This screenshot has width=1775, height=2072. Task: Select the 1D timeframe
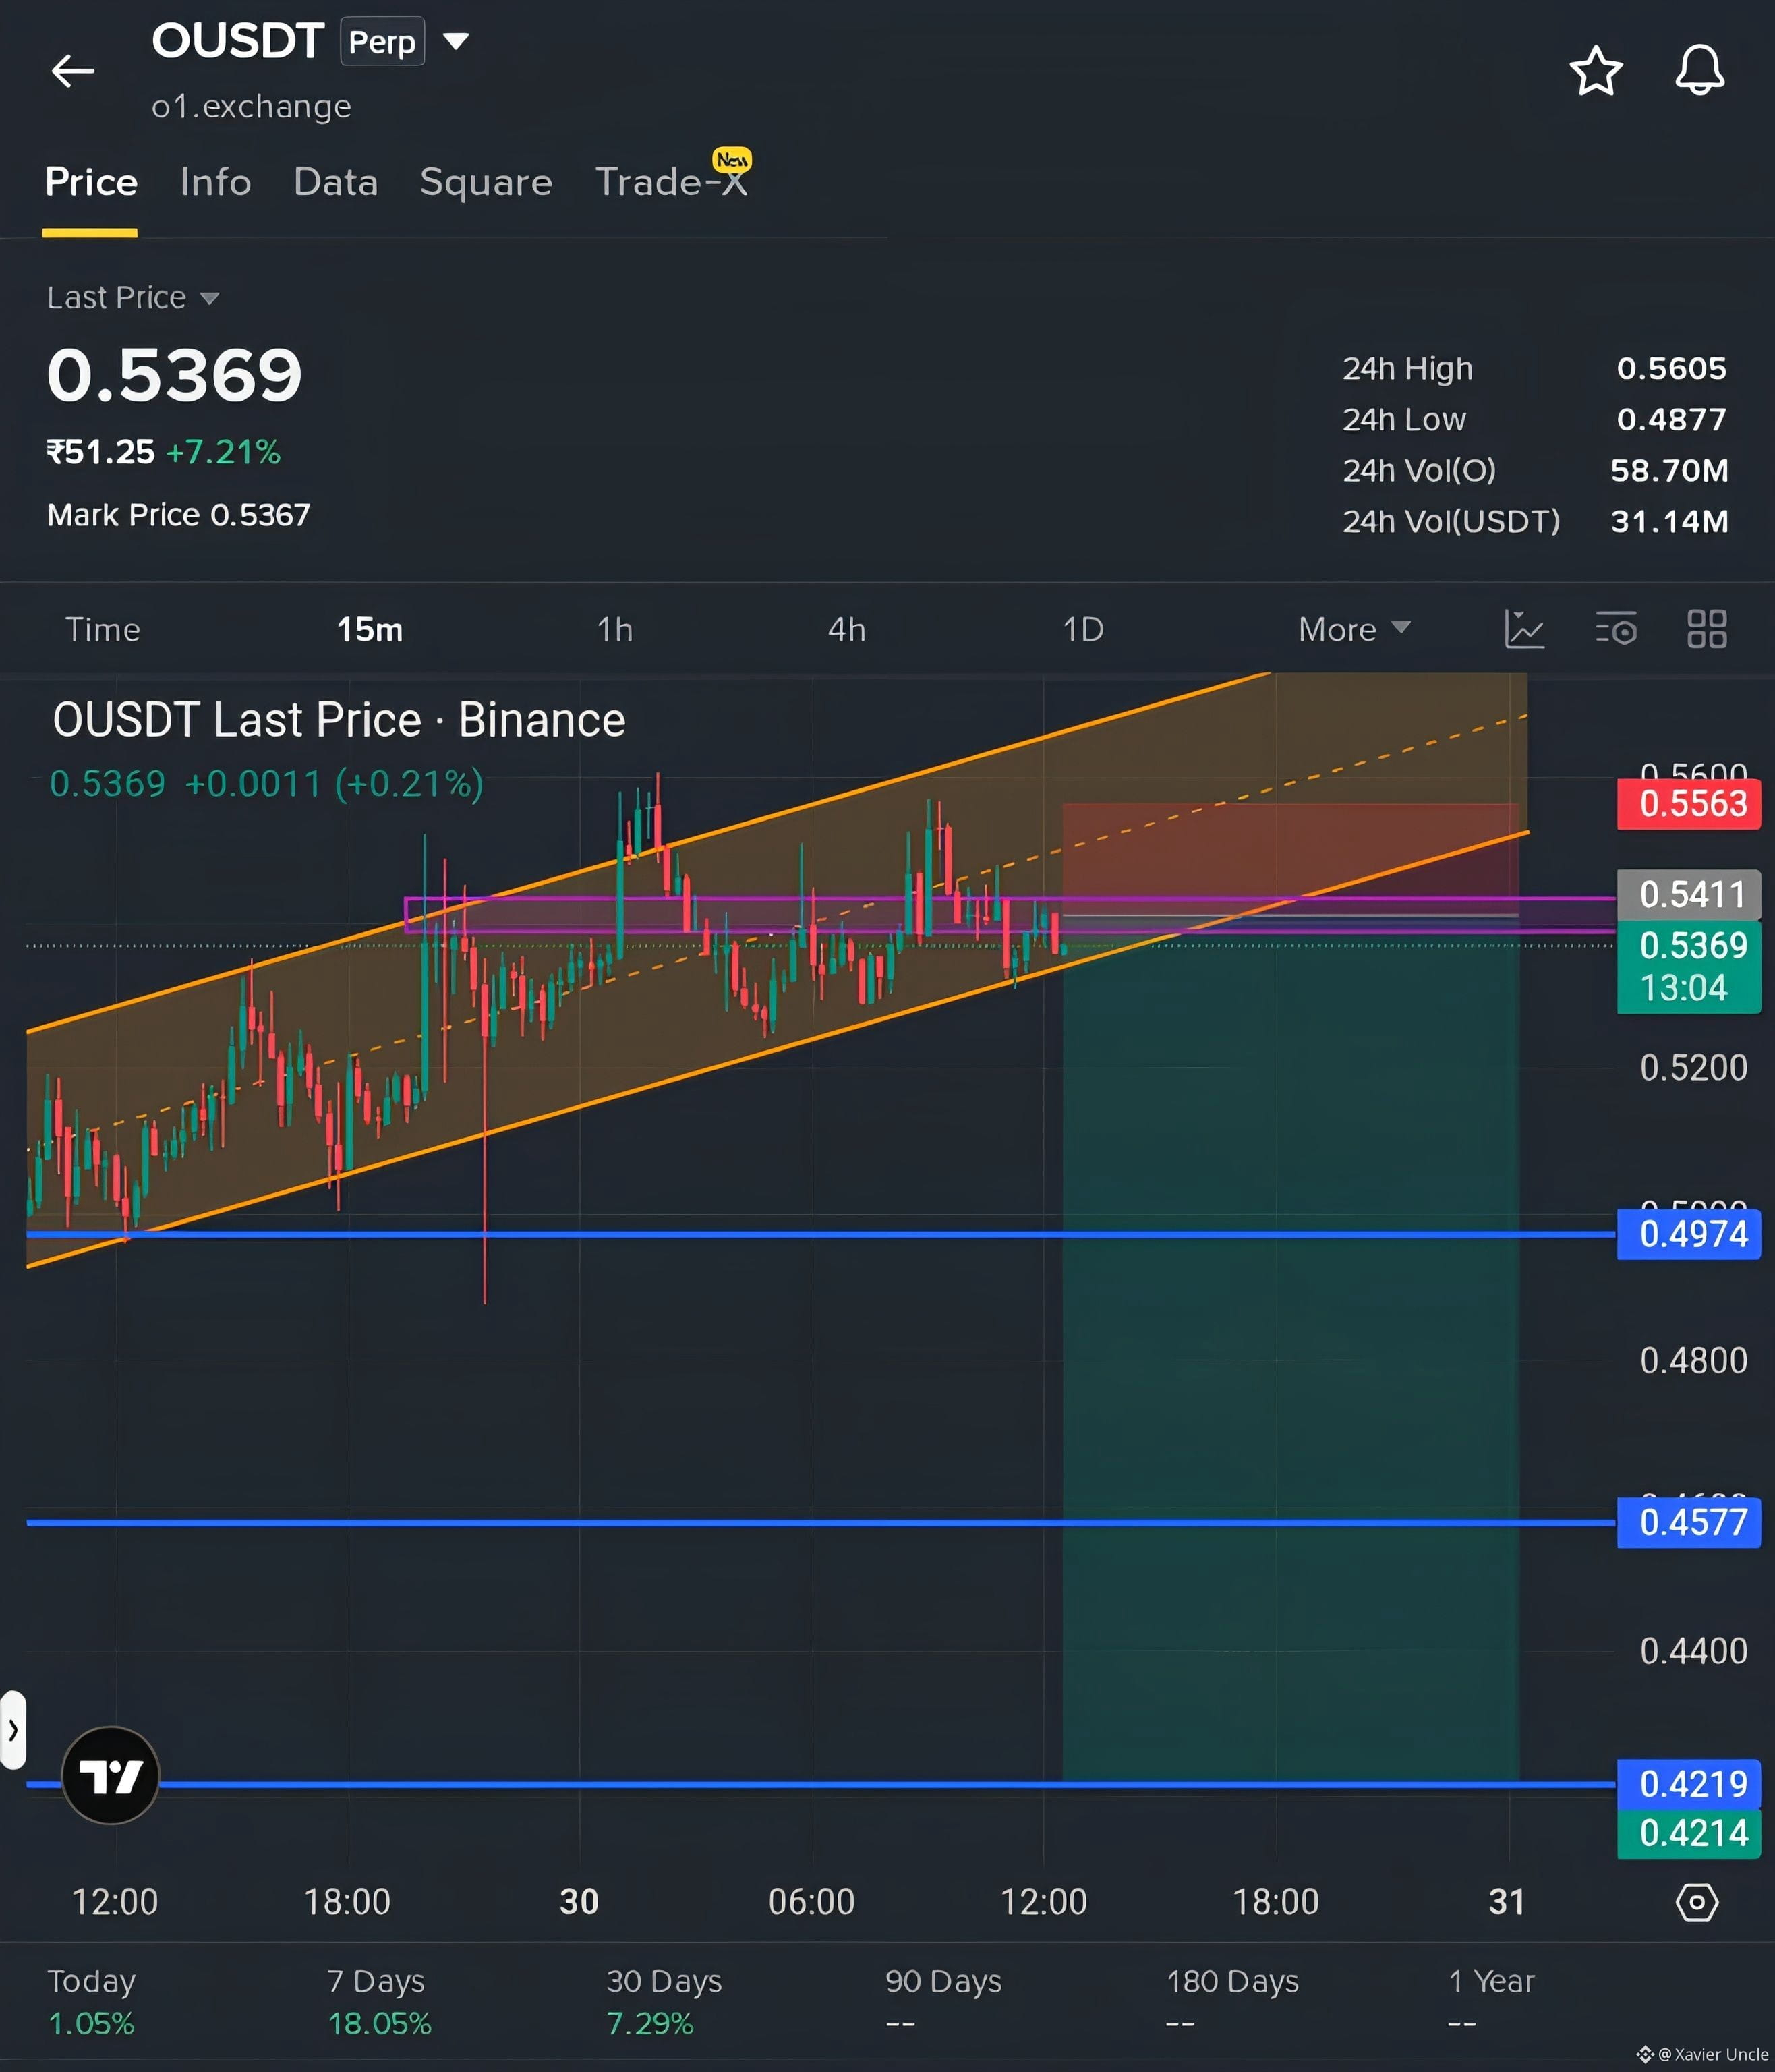pos(1083,629)
